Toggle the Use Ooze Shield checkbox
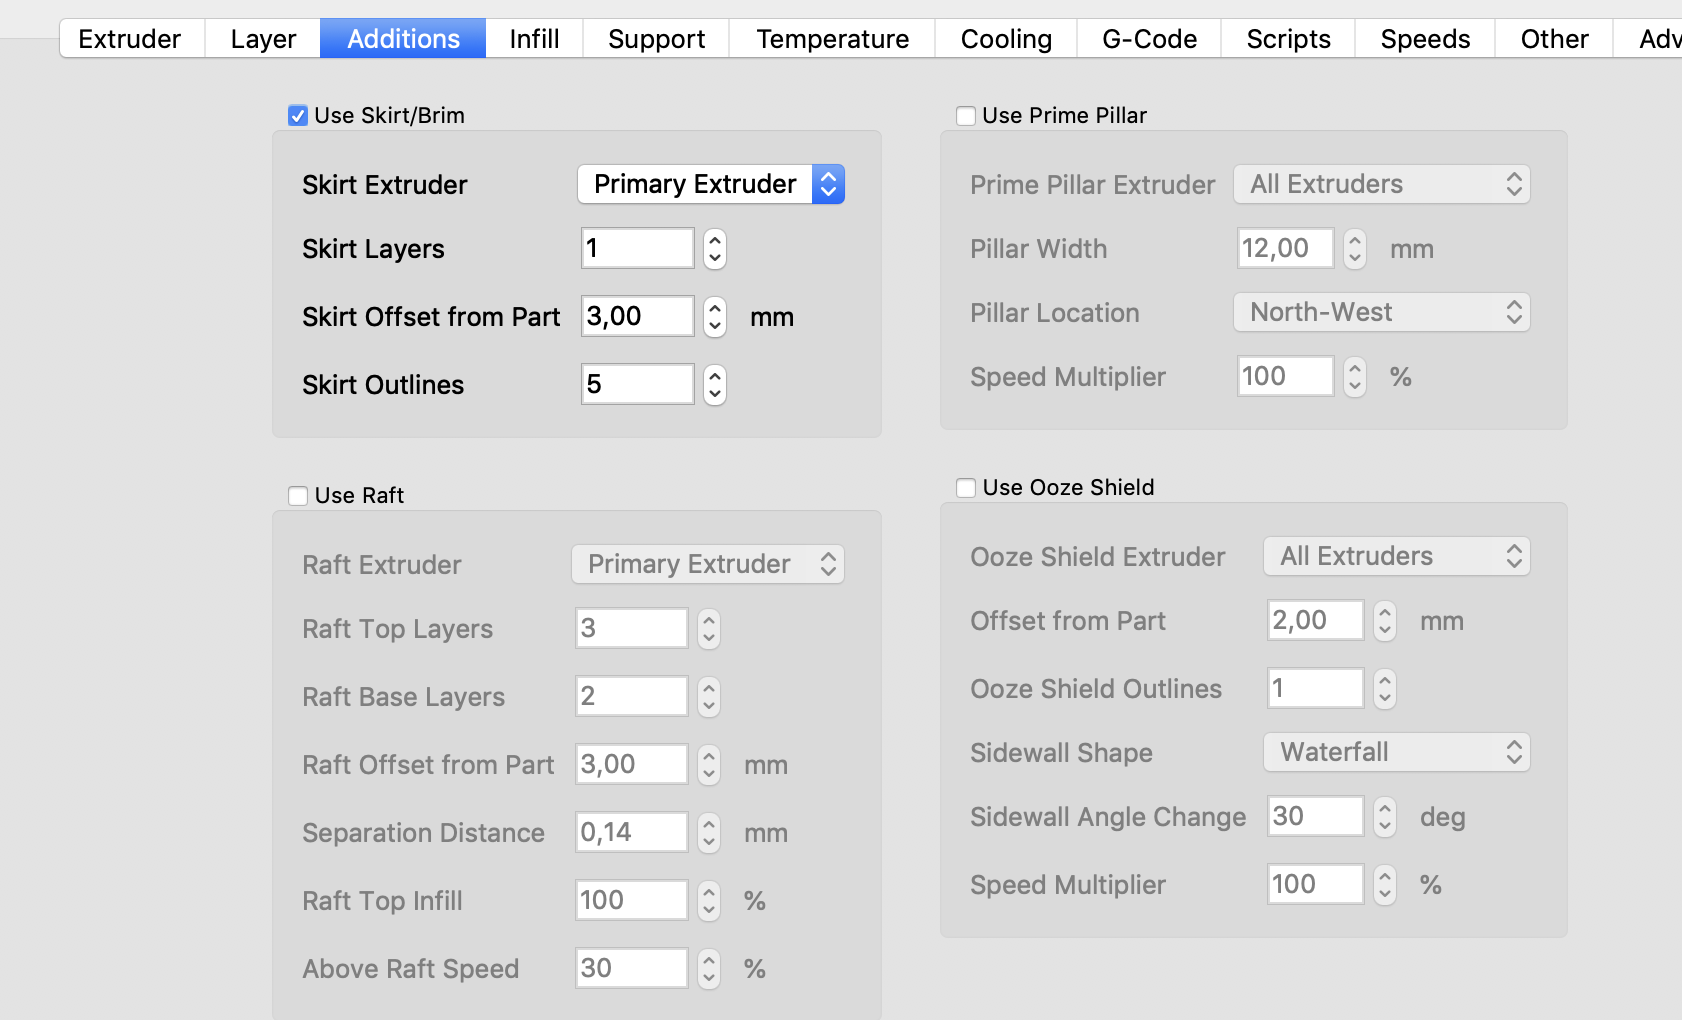Image resolution: width=1682 pixels, height=1020 pixels. click(x=966, y=488)
